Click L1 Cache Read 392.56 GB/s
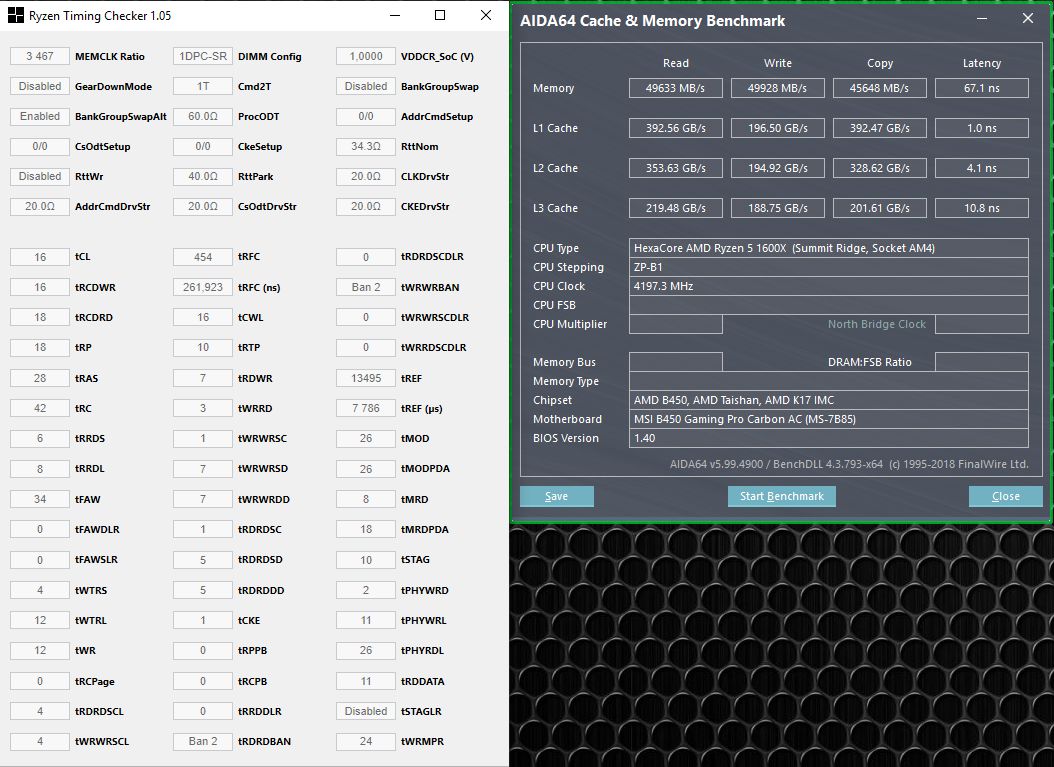The image size is (1054, 767). [676, 128]
